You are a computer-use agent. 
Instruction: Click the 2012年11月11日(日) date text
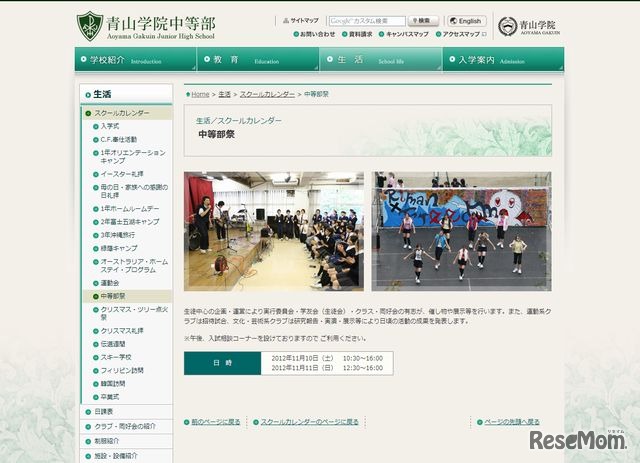pyautogui.click(x=302, y=368)
